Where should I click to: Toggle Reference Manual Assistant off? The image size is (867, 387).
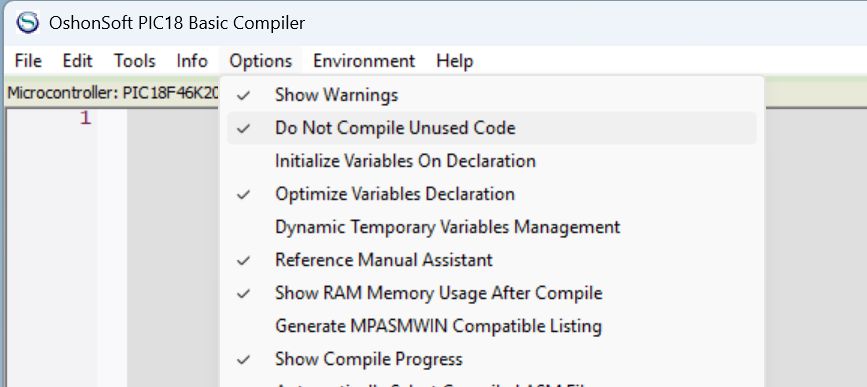pos(492,260)
